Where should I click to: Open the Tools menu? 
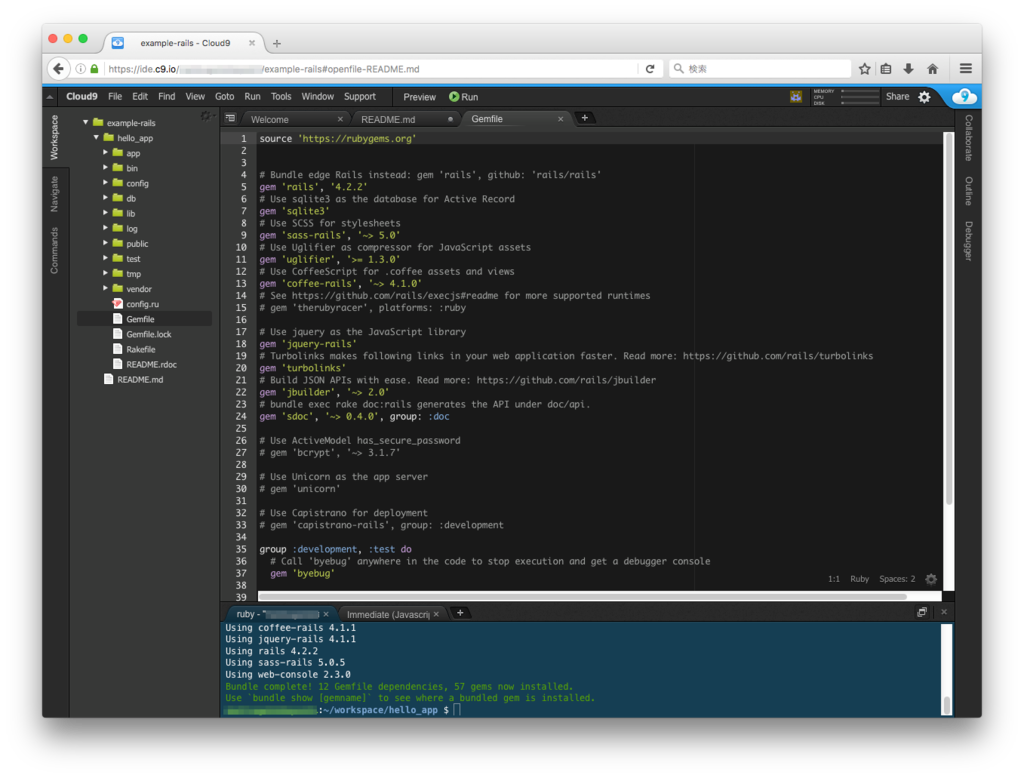click(x=281, y=97)
